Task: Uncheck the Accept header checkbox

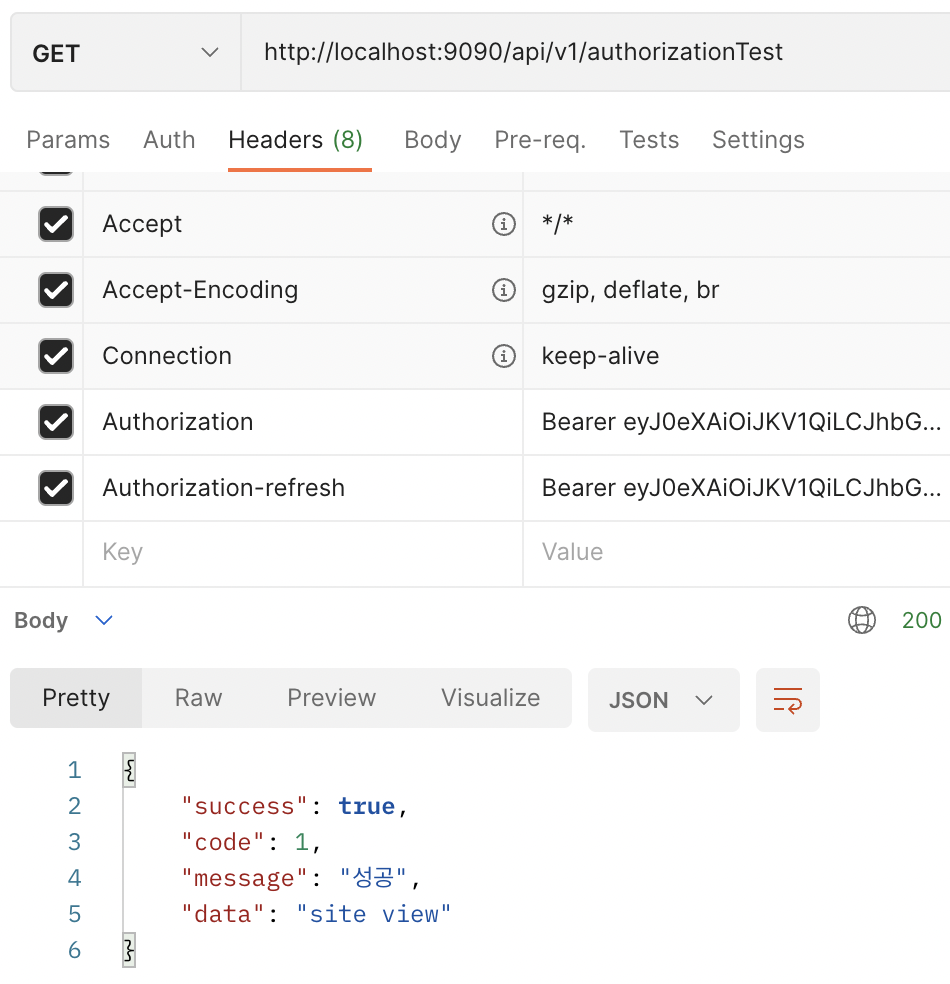Action: pyautogui.click(x=56, y=224)
